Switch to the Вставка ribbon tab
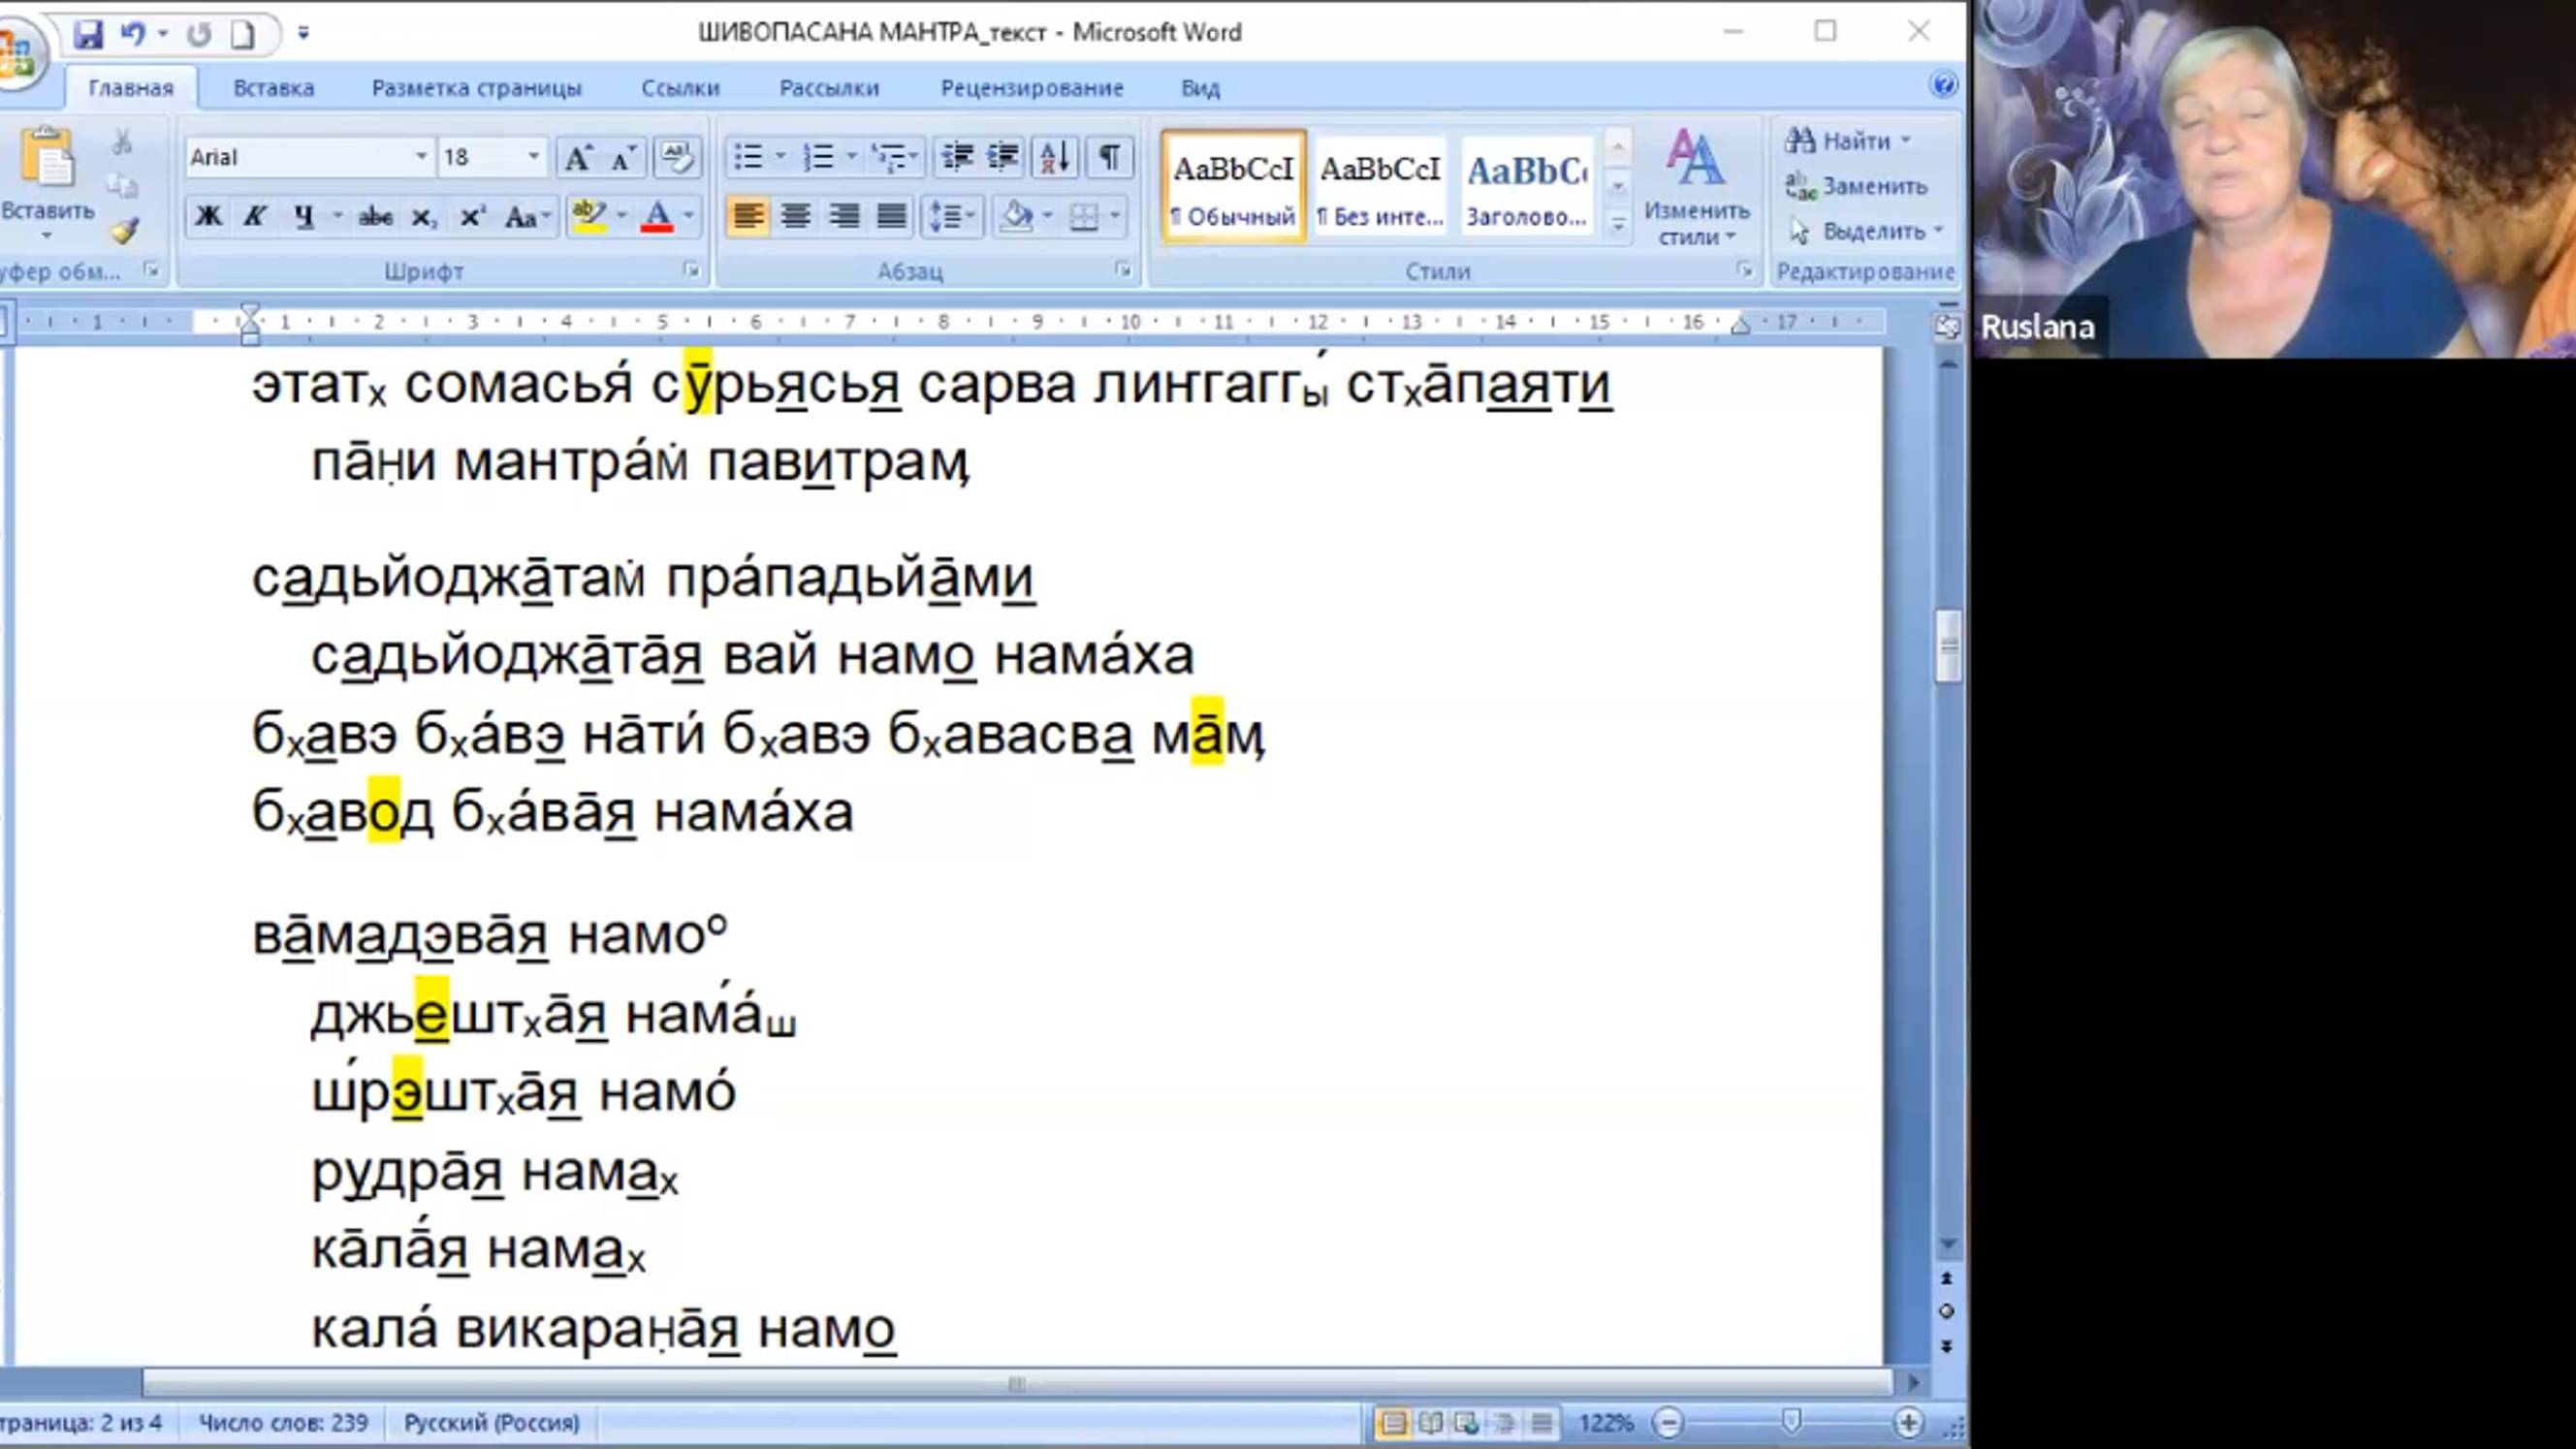2576x1449 pixels. pos(273,88)
